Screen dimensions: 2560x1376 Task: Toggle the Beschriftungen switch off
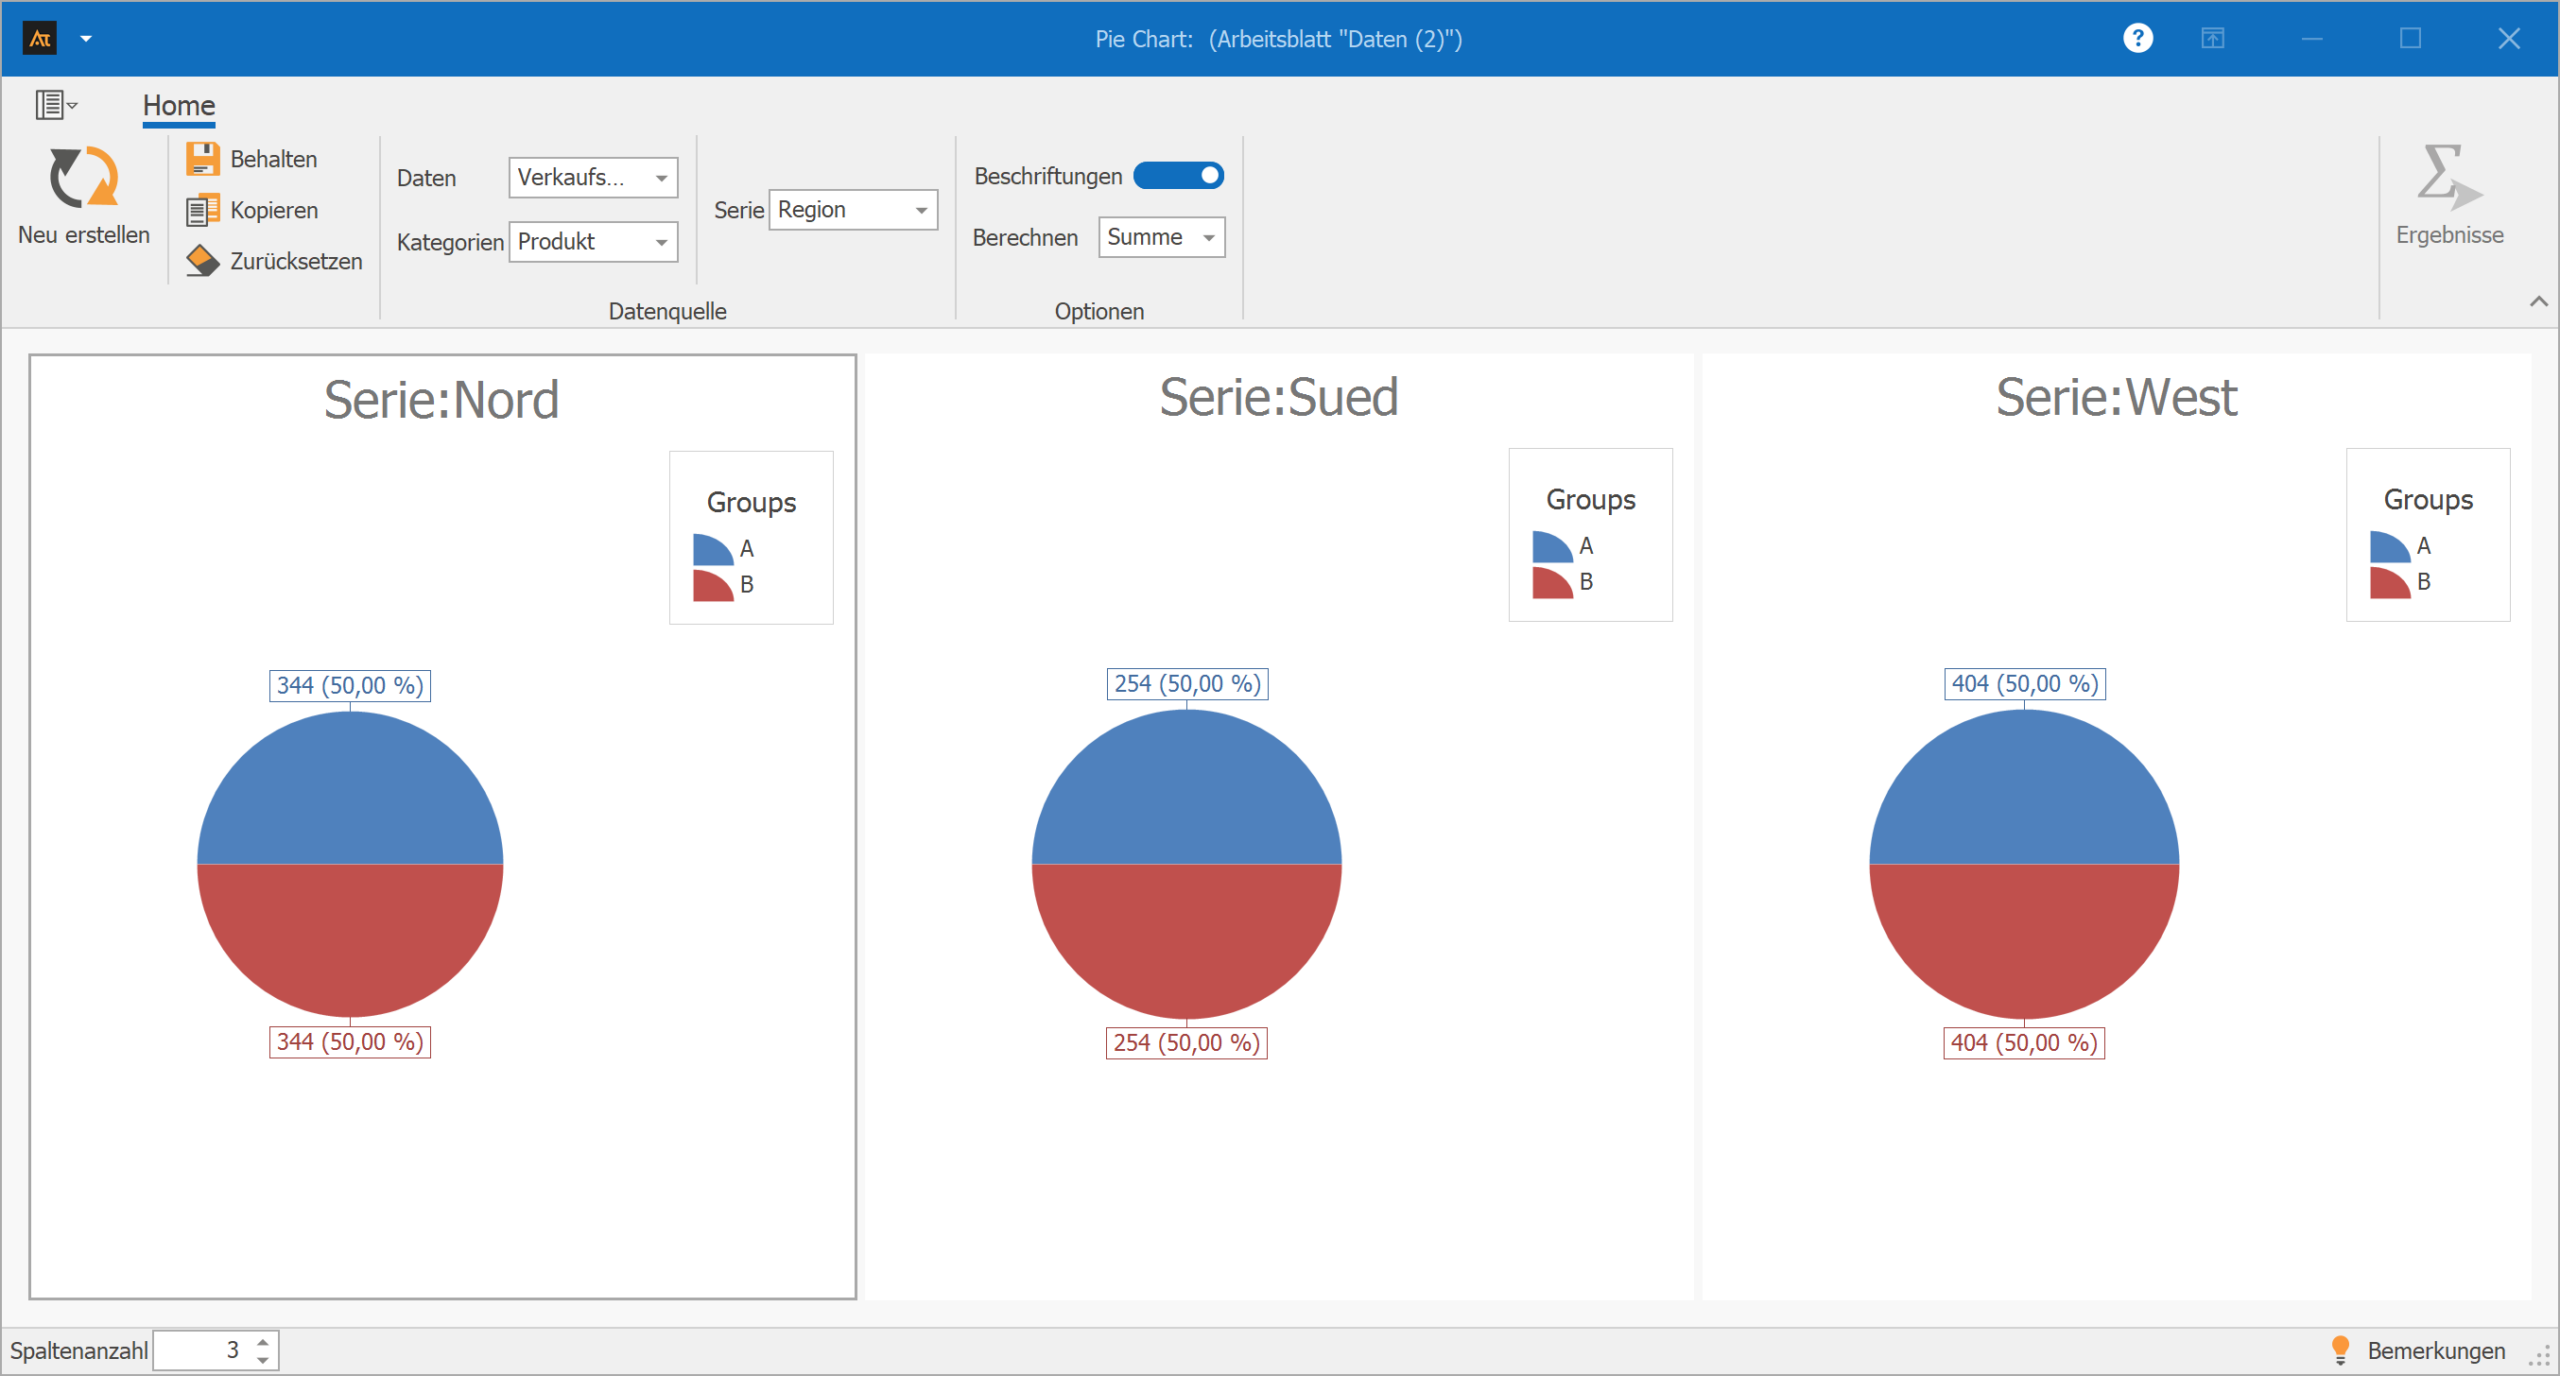[1178, 176]
